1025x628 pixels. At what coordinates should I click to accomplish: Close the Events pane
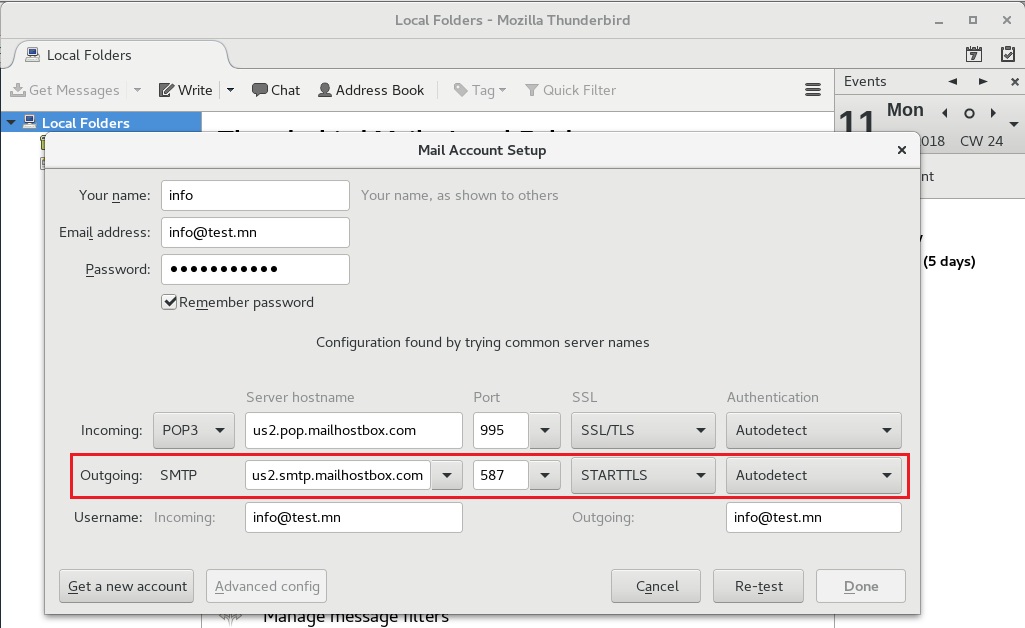(x=1015, y=82)
